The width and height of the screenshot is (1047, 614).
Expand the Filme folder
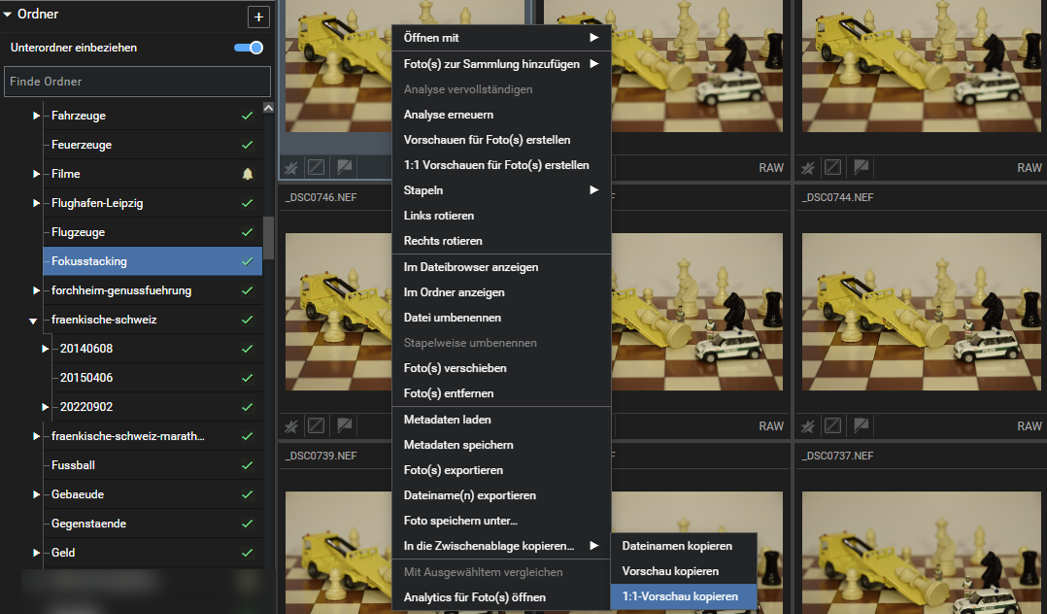36,174
